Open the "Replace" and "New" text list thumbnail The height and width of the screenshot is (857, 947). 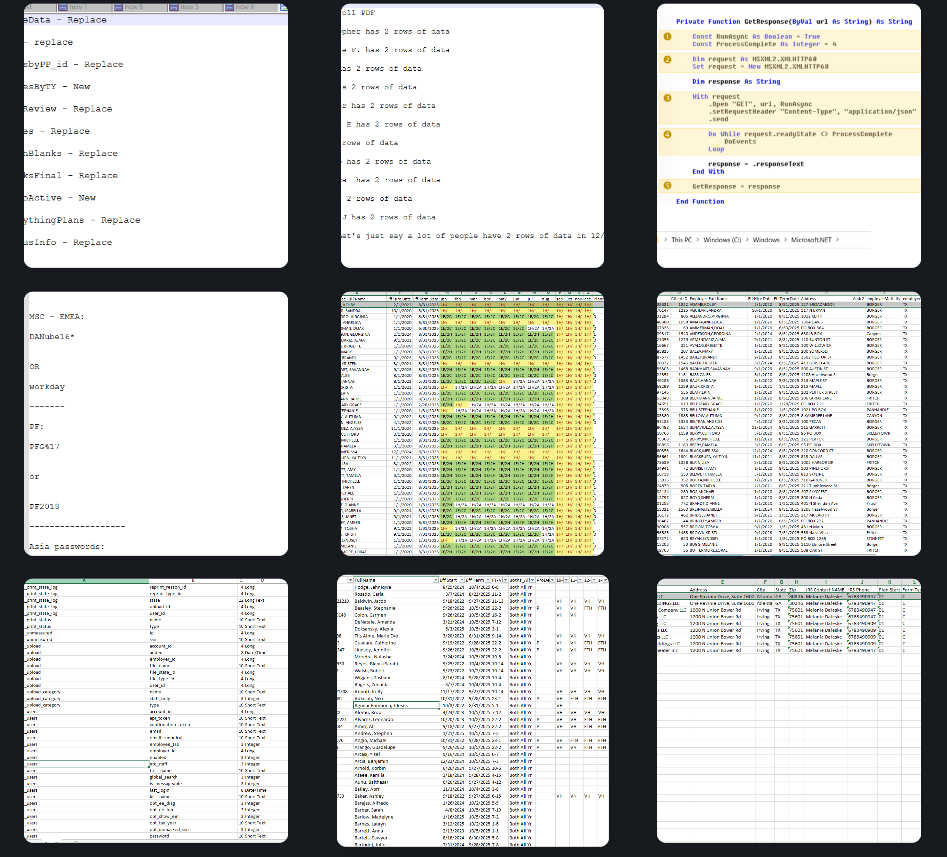click(x=155, y=135)
